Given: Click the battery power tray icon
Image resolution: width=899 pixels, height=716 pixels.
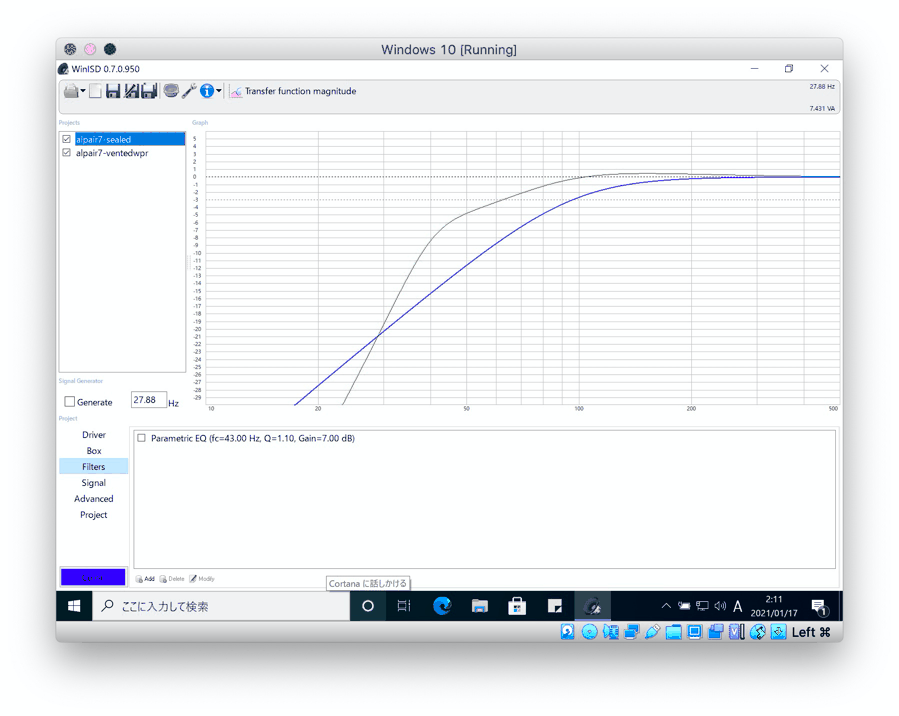Looking at the screenshot, I should (684, 605).
